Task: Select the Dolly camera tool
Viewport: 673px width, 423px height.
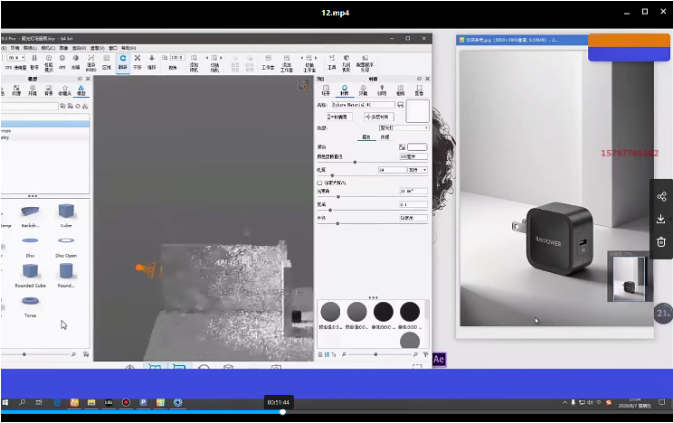Action: tap(152, 62)
